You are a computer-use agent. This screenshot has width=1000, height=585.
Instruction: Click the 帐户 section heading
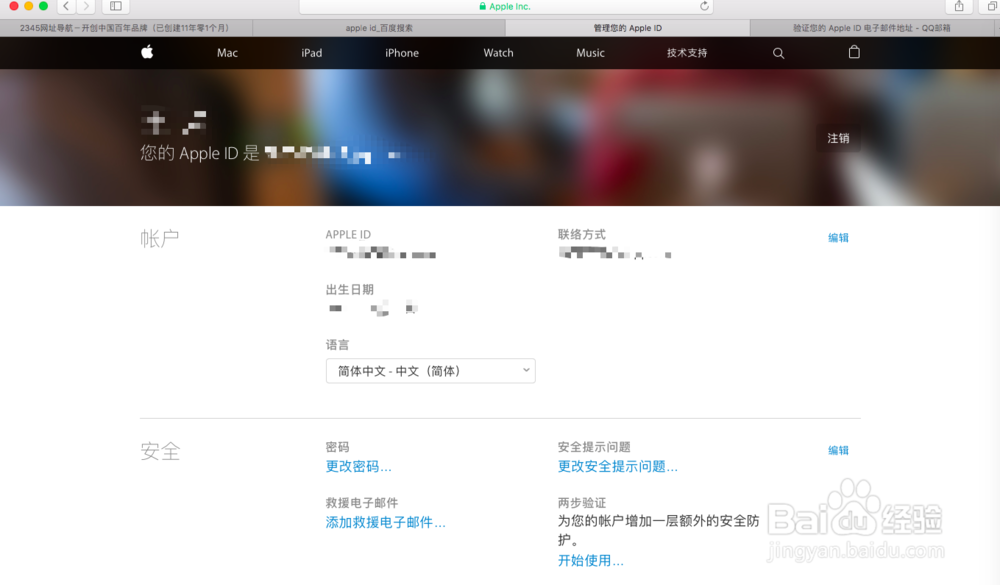pos(159,239)
